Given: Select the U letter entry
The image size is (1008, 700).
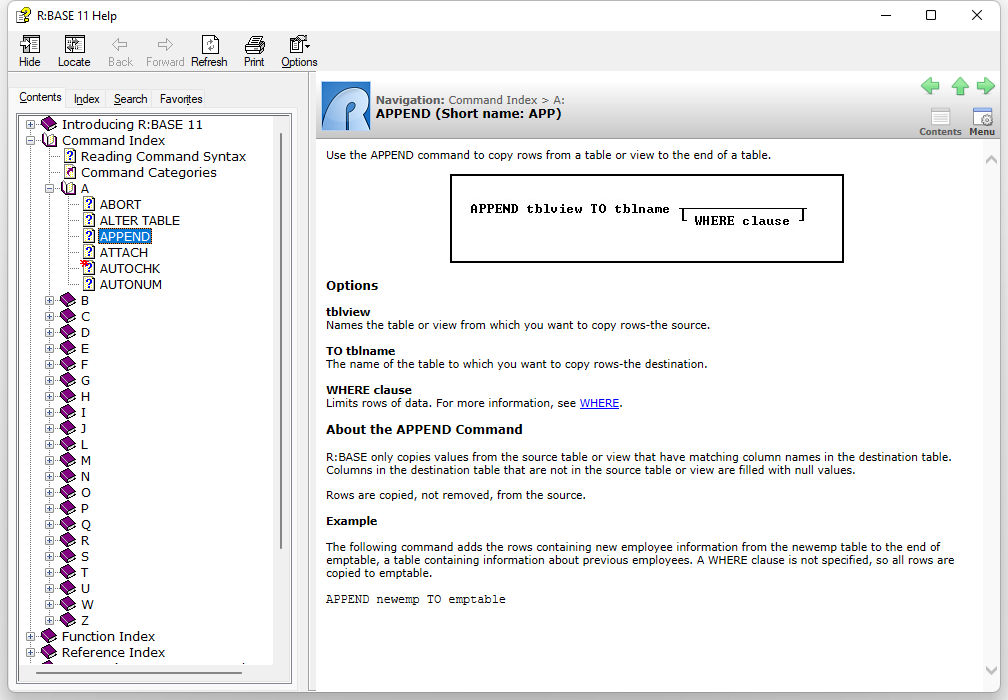Looking at the screenshot, I should tap(85, 588).
